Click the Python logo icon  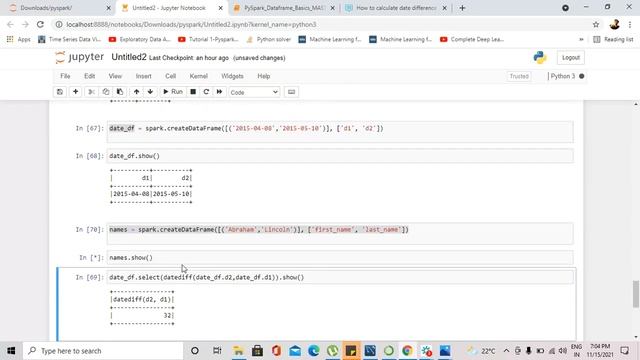coord(540,58)
